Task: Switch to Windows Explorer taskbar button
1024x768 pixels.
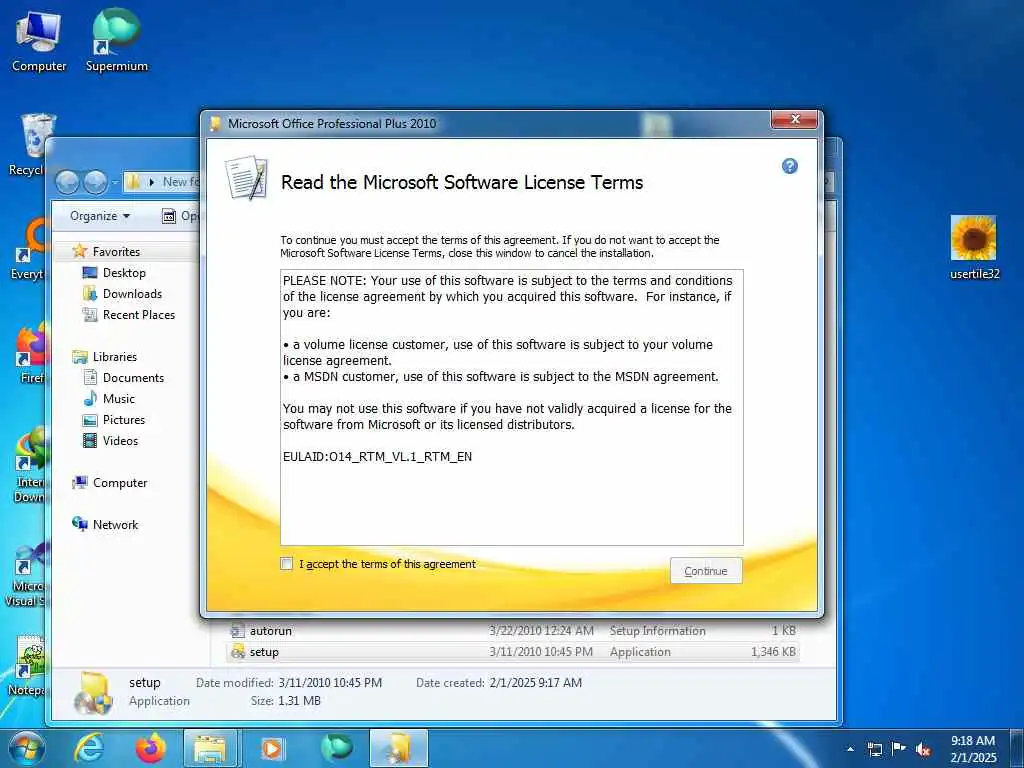Action: [x=211, y=748]
